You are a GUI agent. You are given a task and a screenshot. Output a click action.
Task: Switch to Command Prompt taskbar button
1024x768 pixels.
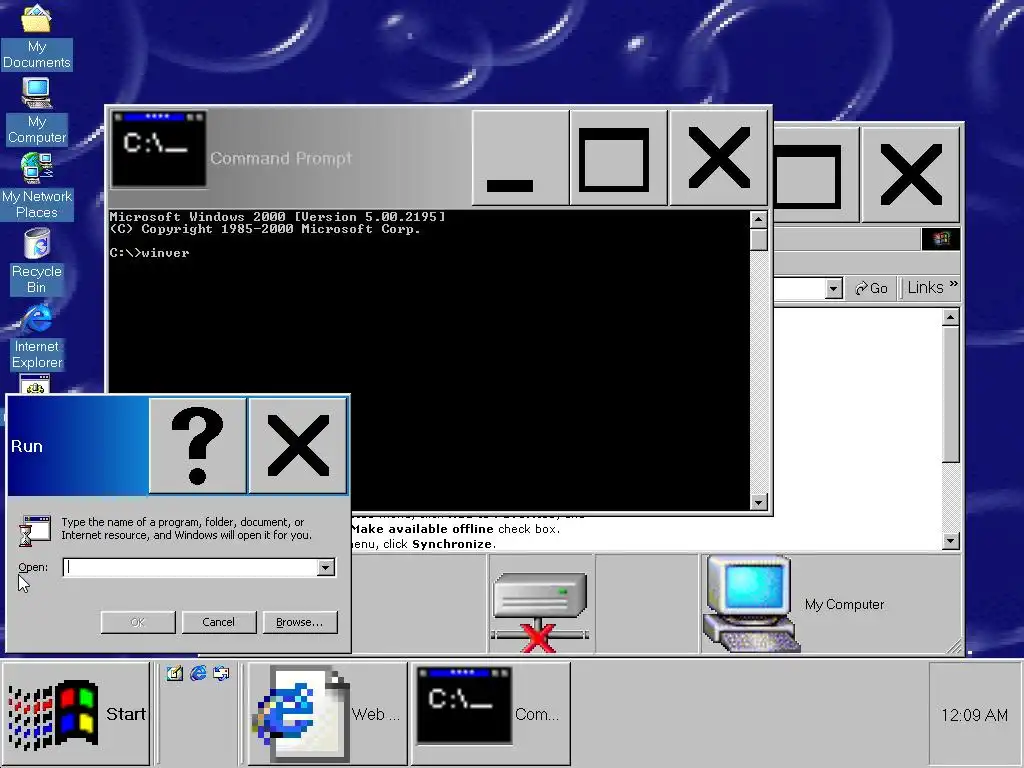(x=490, y=713)
